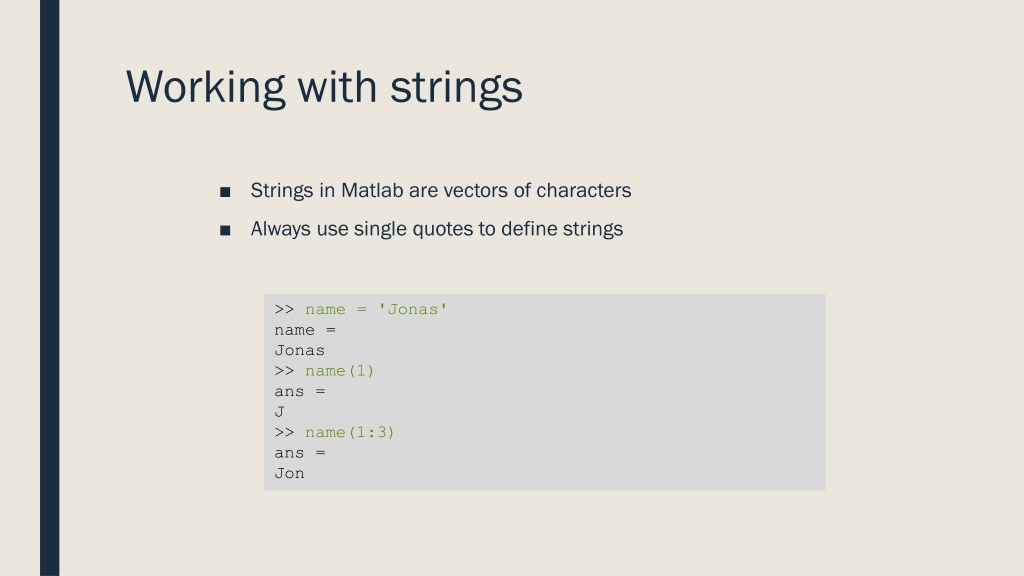Click the dark navy vertical sidebar stripe
1024x576 pixels.
click(50, 288)
